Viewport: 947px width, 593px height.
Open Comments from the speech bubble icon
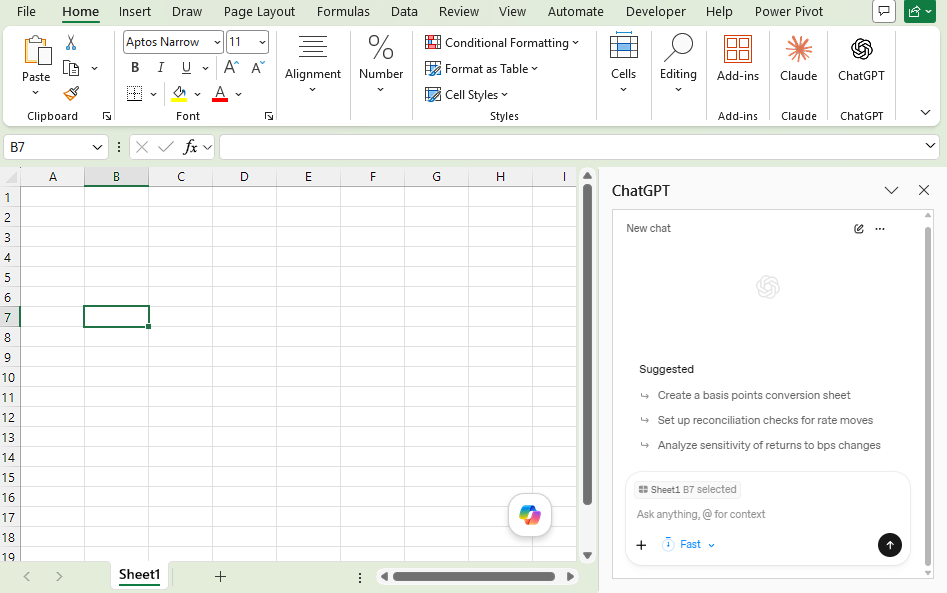[x=884, y=11]
